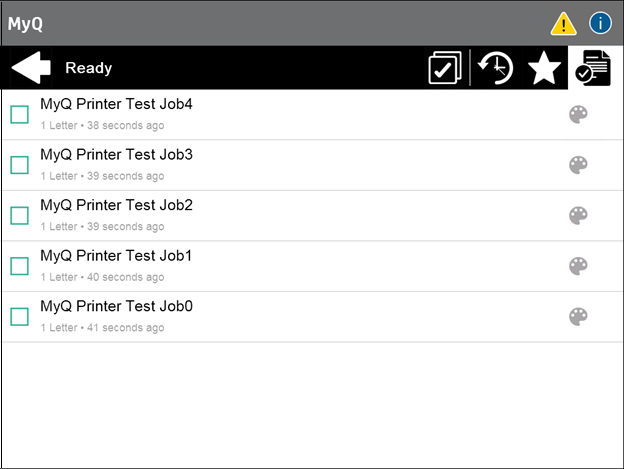The image size is (624, 469).
Task: Click color palette icon for Test Job3
Action: [578, 165]
